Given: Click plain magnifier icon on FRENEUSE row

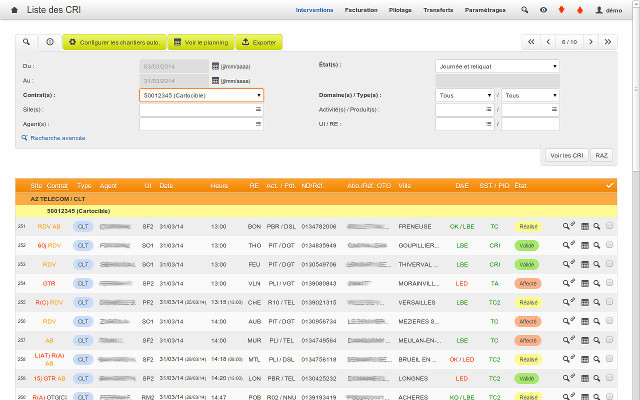Looking at the screenshot, I should (597, 226).
